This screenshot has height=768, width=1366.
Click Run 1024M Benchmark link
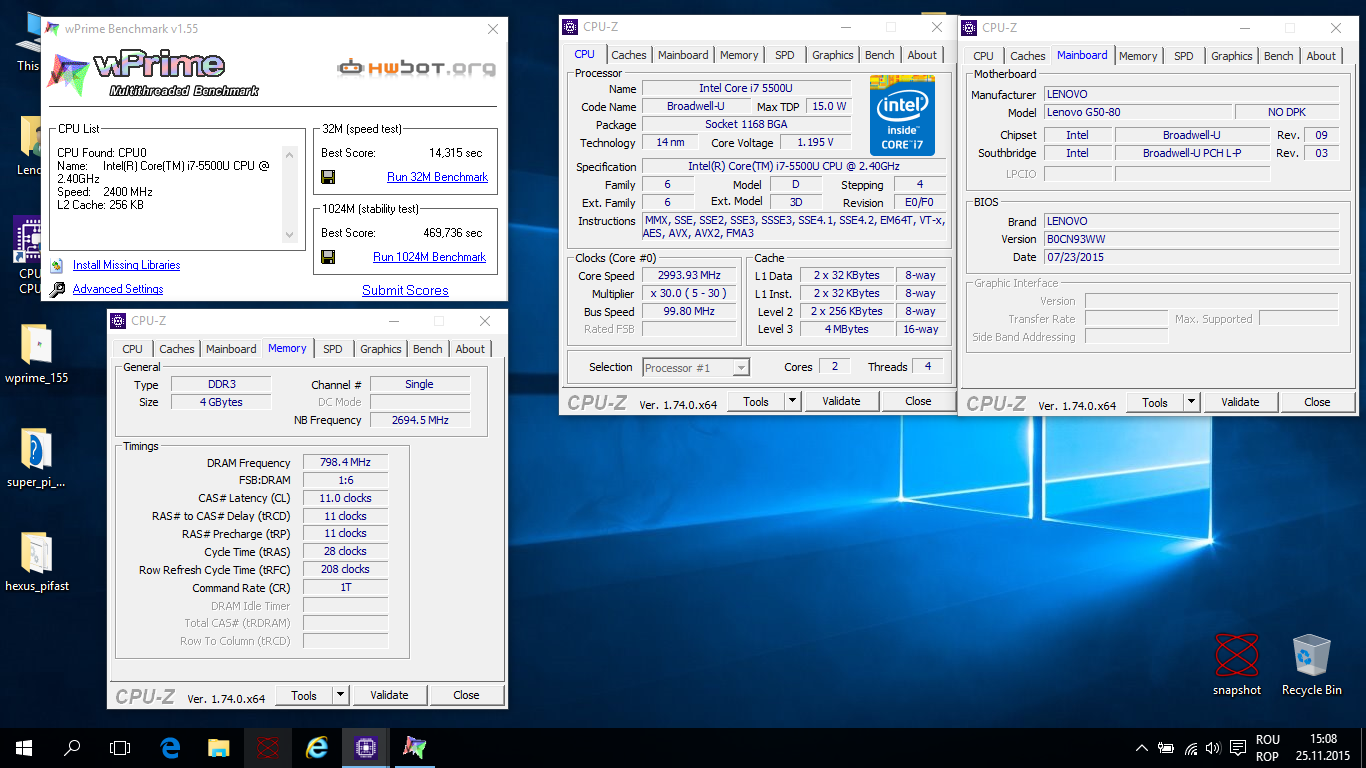tap(430, 257)
